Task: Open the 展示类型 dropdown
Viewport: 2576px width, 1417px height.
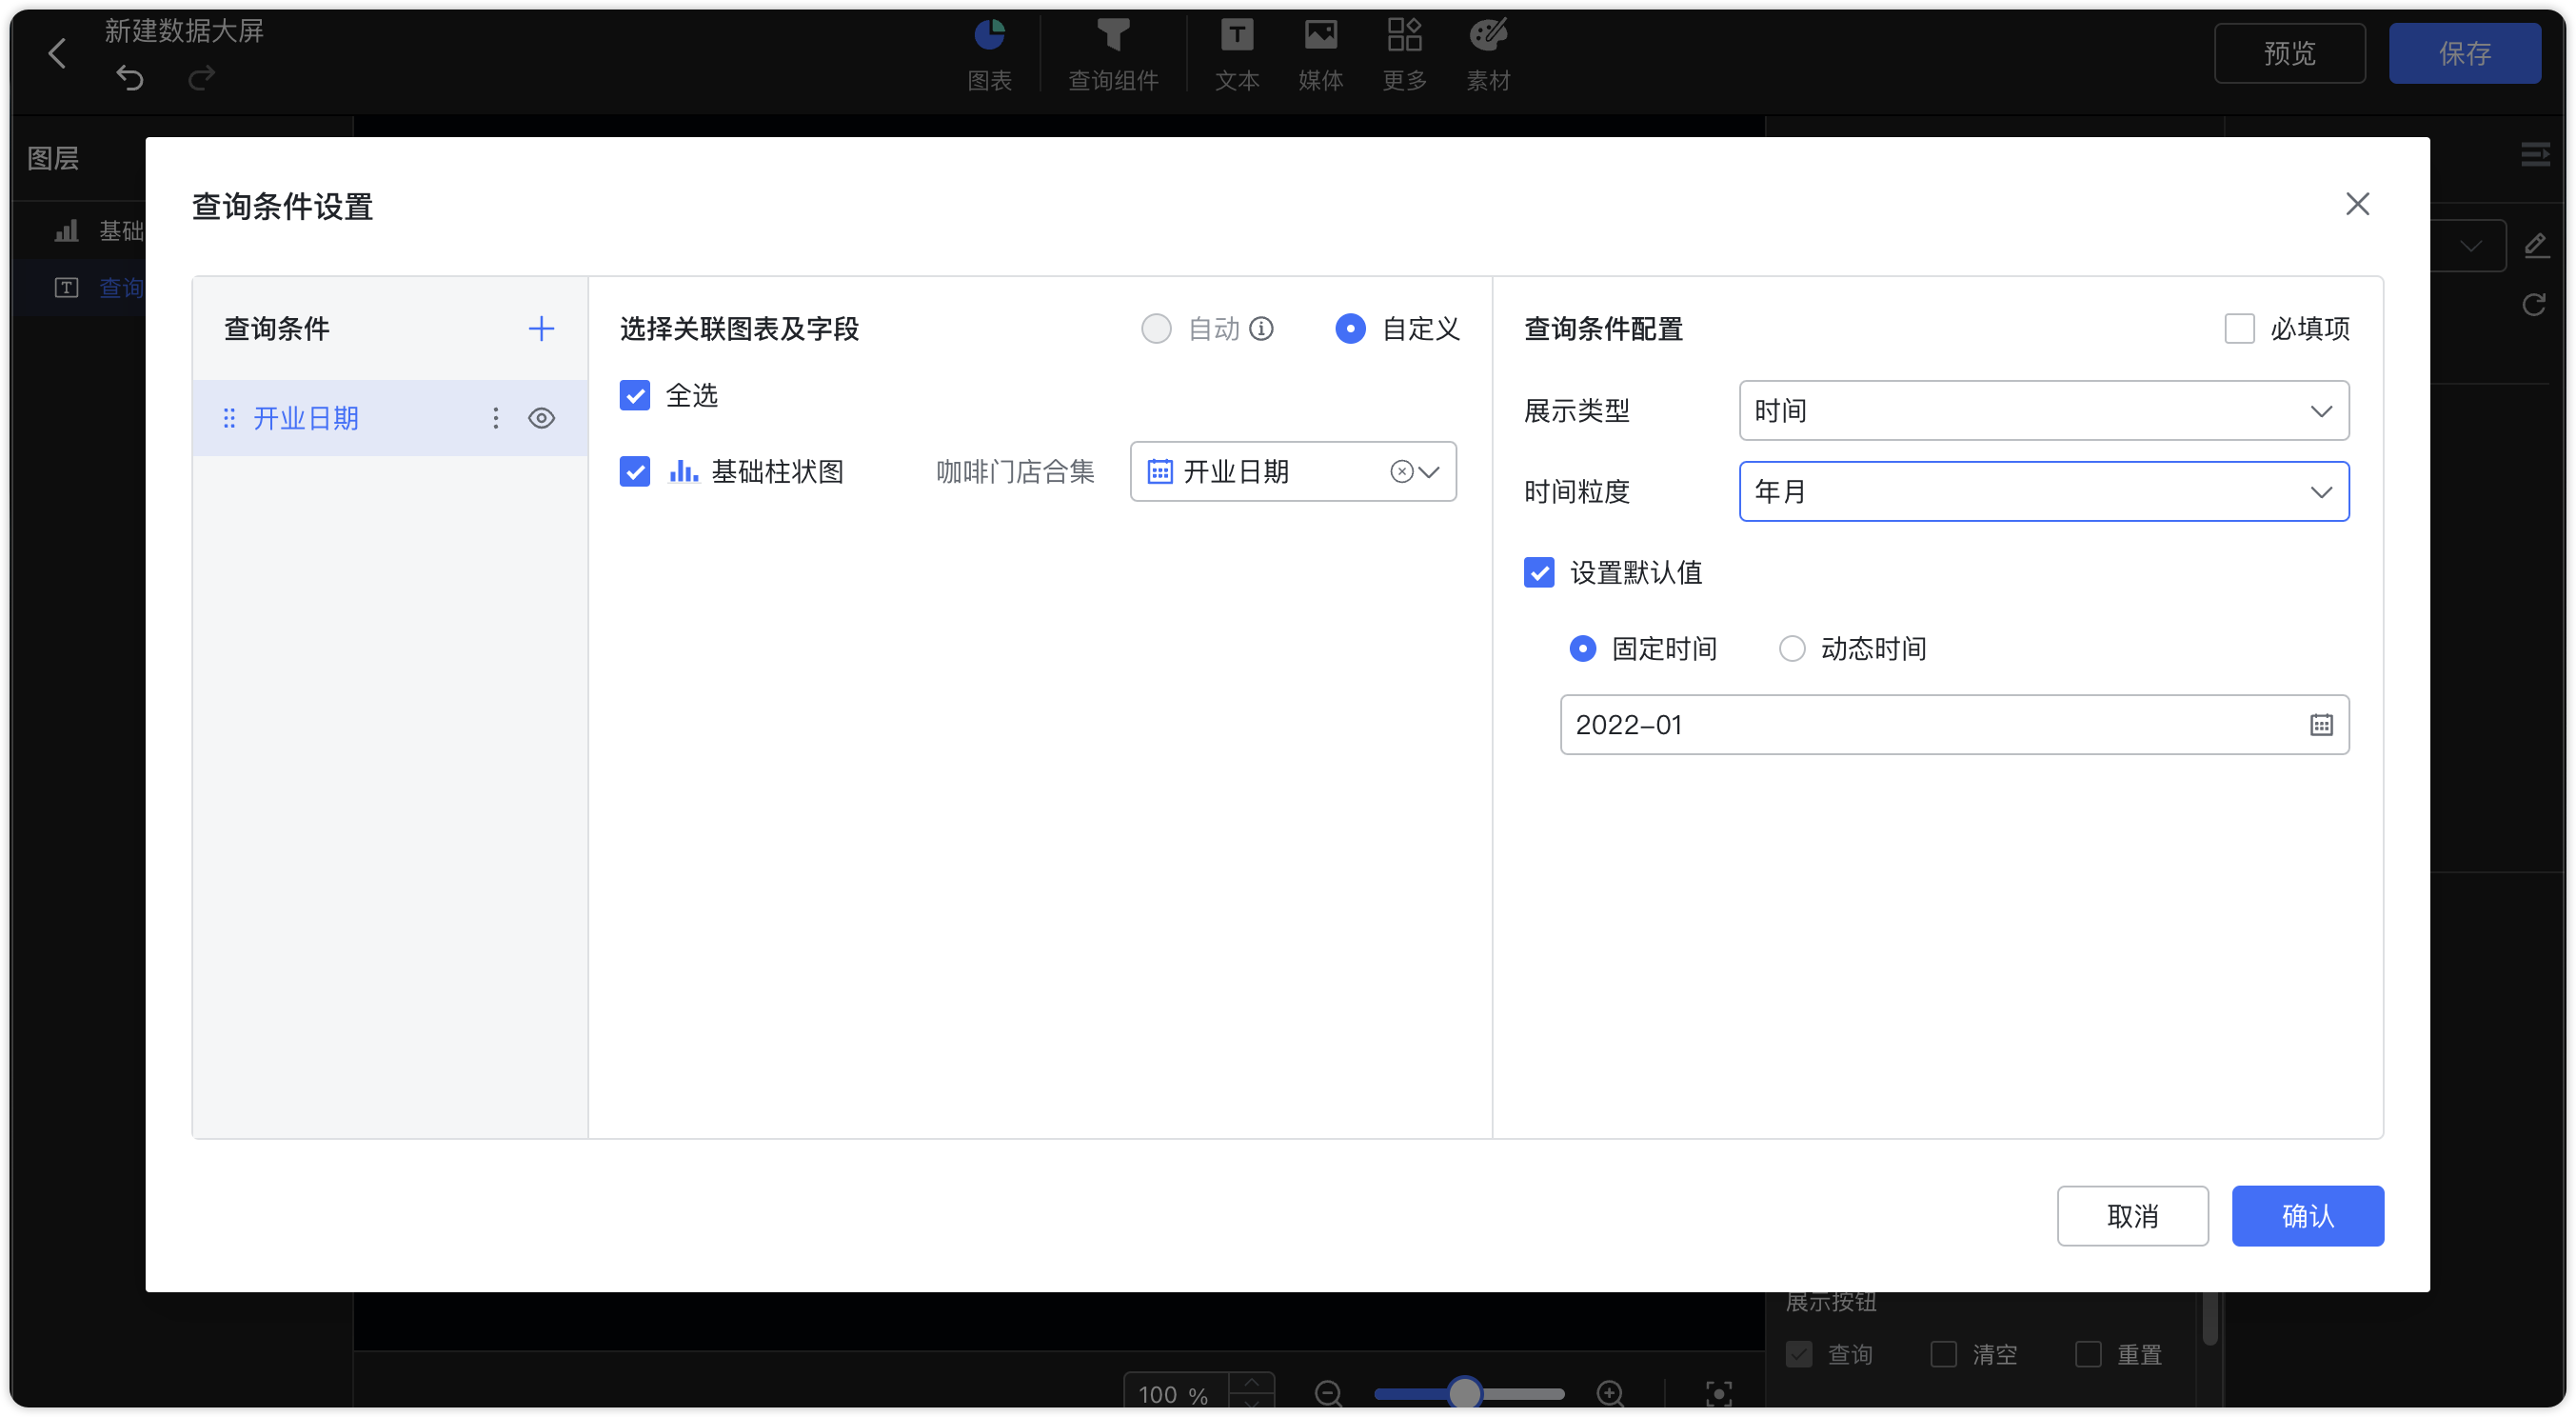Action: (x=2043, y=411)
